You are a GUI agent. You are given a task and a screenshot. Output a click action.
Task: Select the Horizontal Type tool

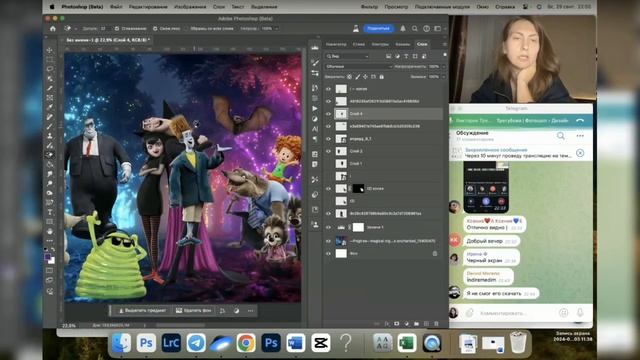point(50,212)
